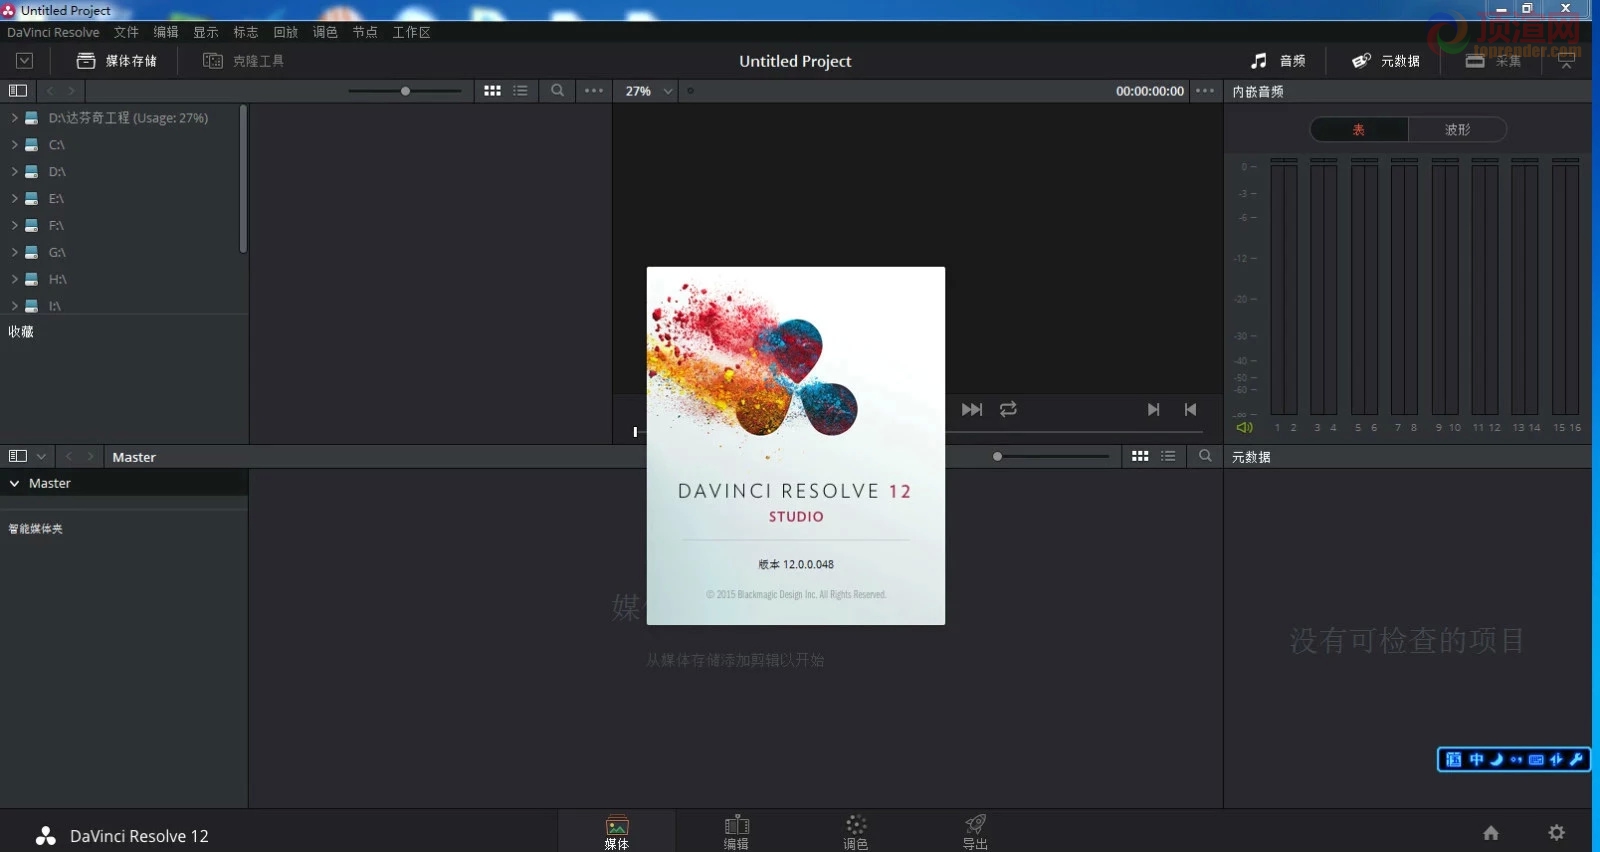Toggle the Metadata (元数据) panel
This screenshot has height=852, width=1600.
click(x=1386, y=61)
